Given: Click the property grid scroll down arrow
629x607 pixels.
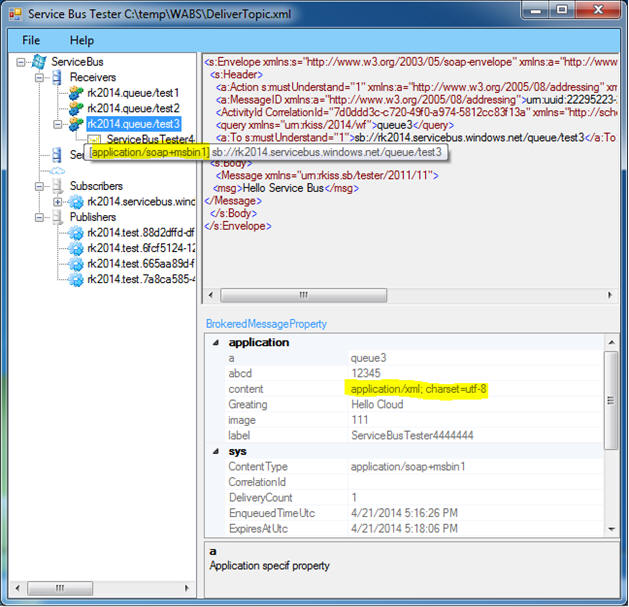Looking at the screenshot, I should pos(611,529).
